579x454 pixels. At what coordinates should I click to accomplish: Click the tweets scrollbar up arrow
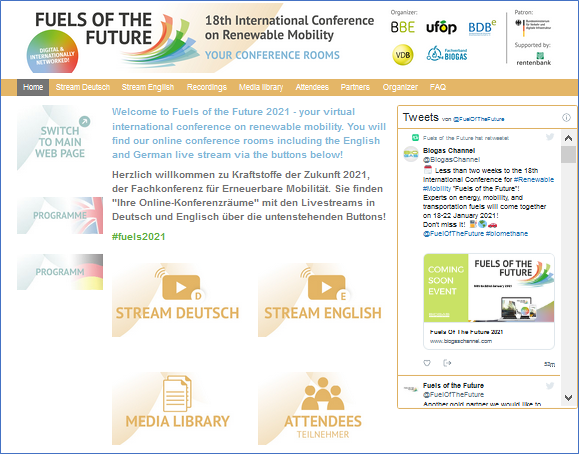(568, 138)
